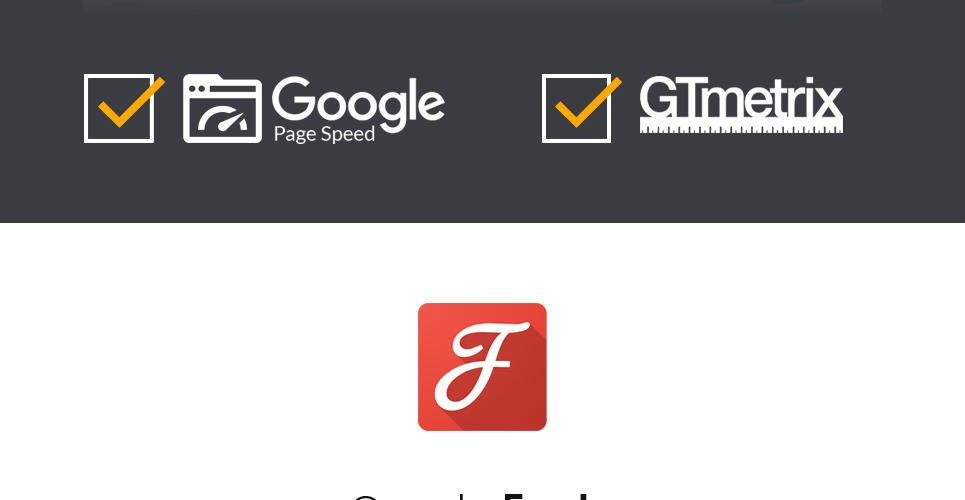Click the "Page Speed" text label
This screenshot has height=500, width=965.
pos(324,134)
